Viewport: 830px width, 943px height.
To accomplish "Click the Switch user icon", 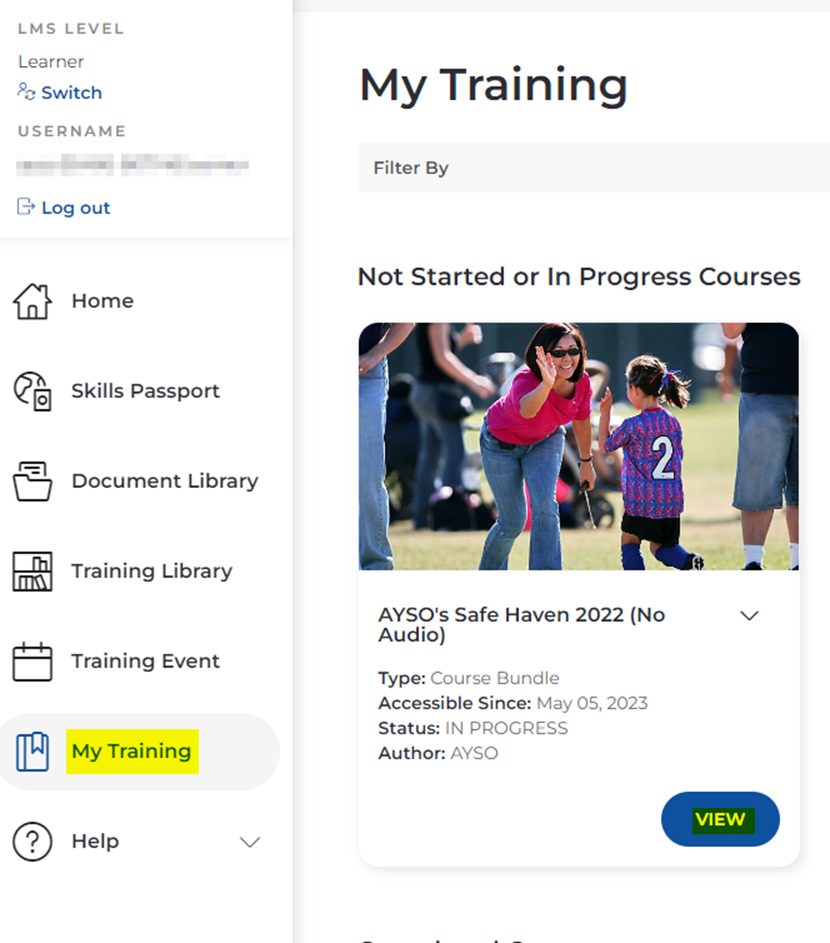I will coord(26,92).
